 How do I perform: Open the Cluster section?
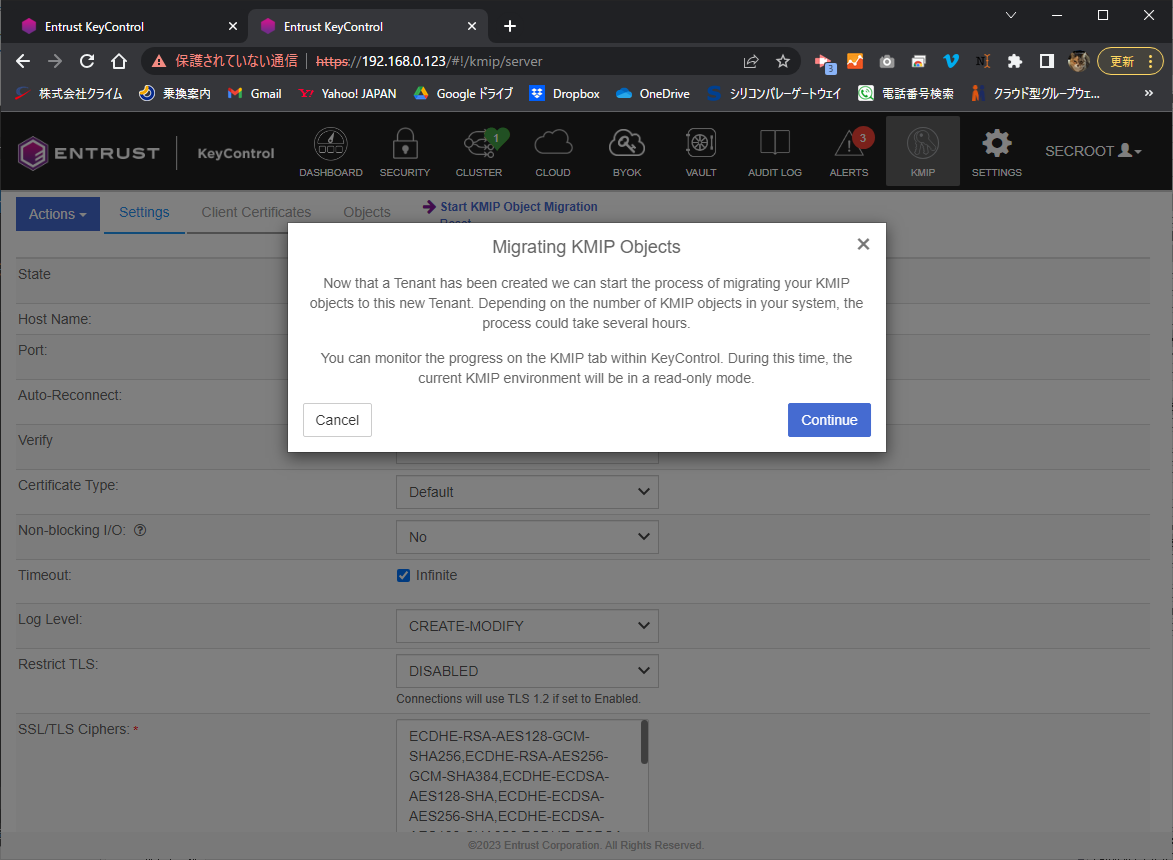479,152
